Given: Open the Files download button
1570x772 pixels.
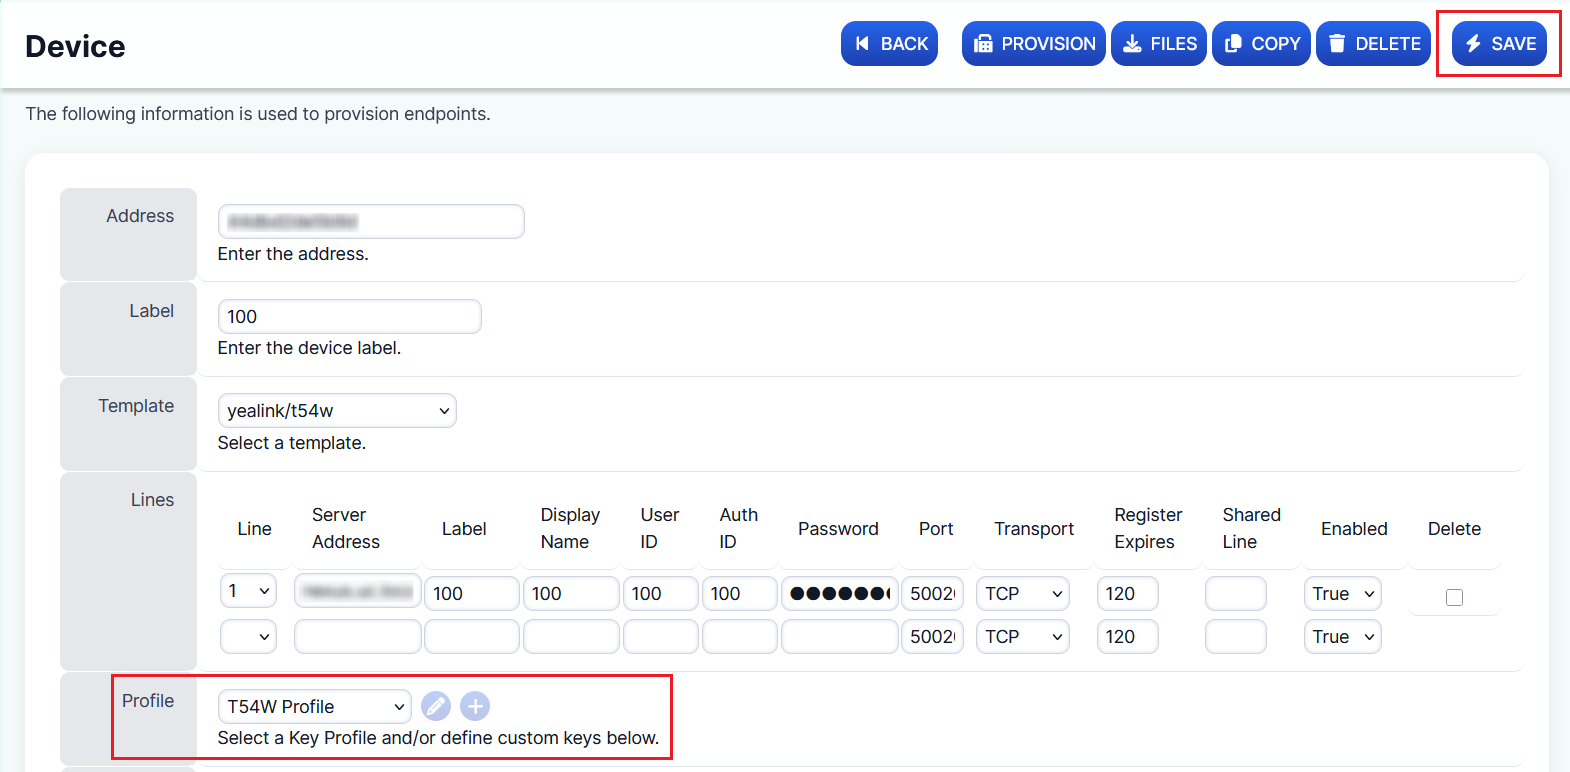Looking at the screenshot, I should [1159, 44].
